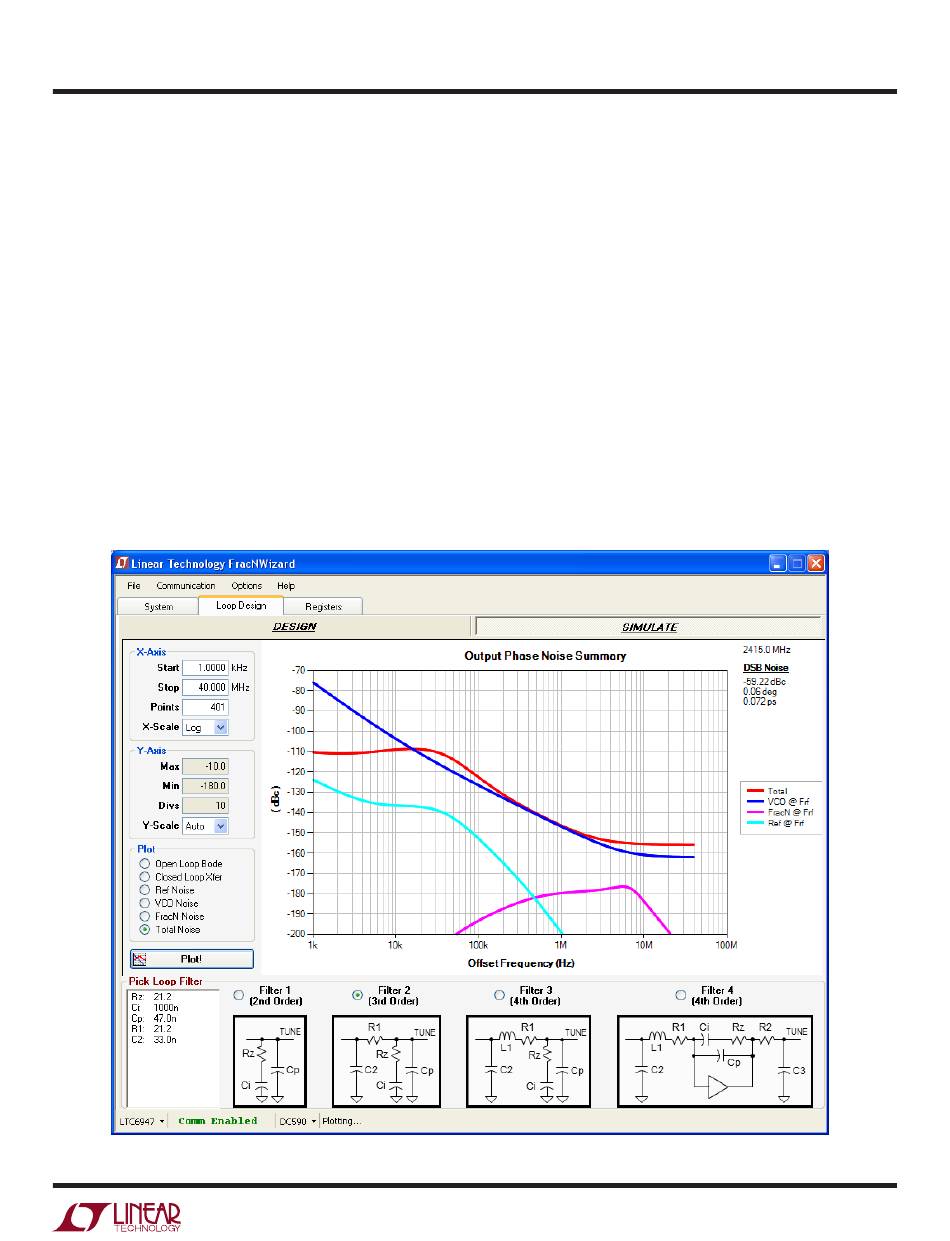
Task: Minimize the FracNWizard window
Action: [x=778, y=563]
